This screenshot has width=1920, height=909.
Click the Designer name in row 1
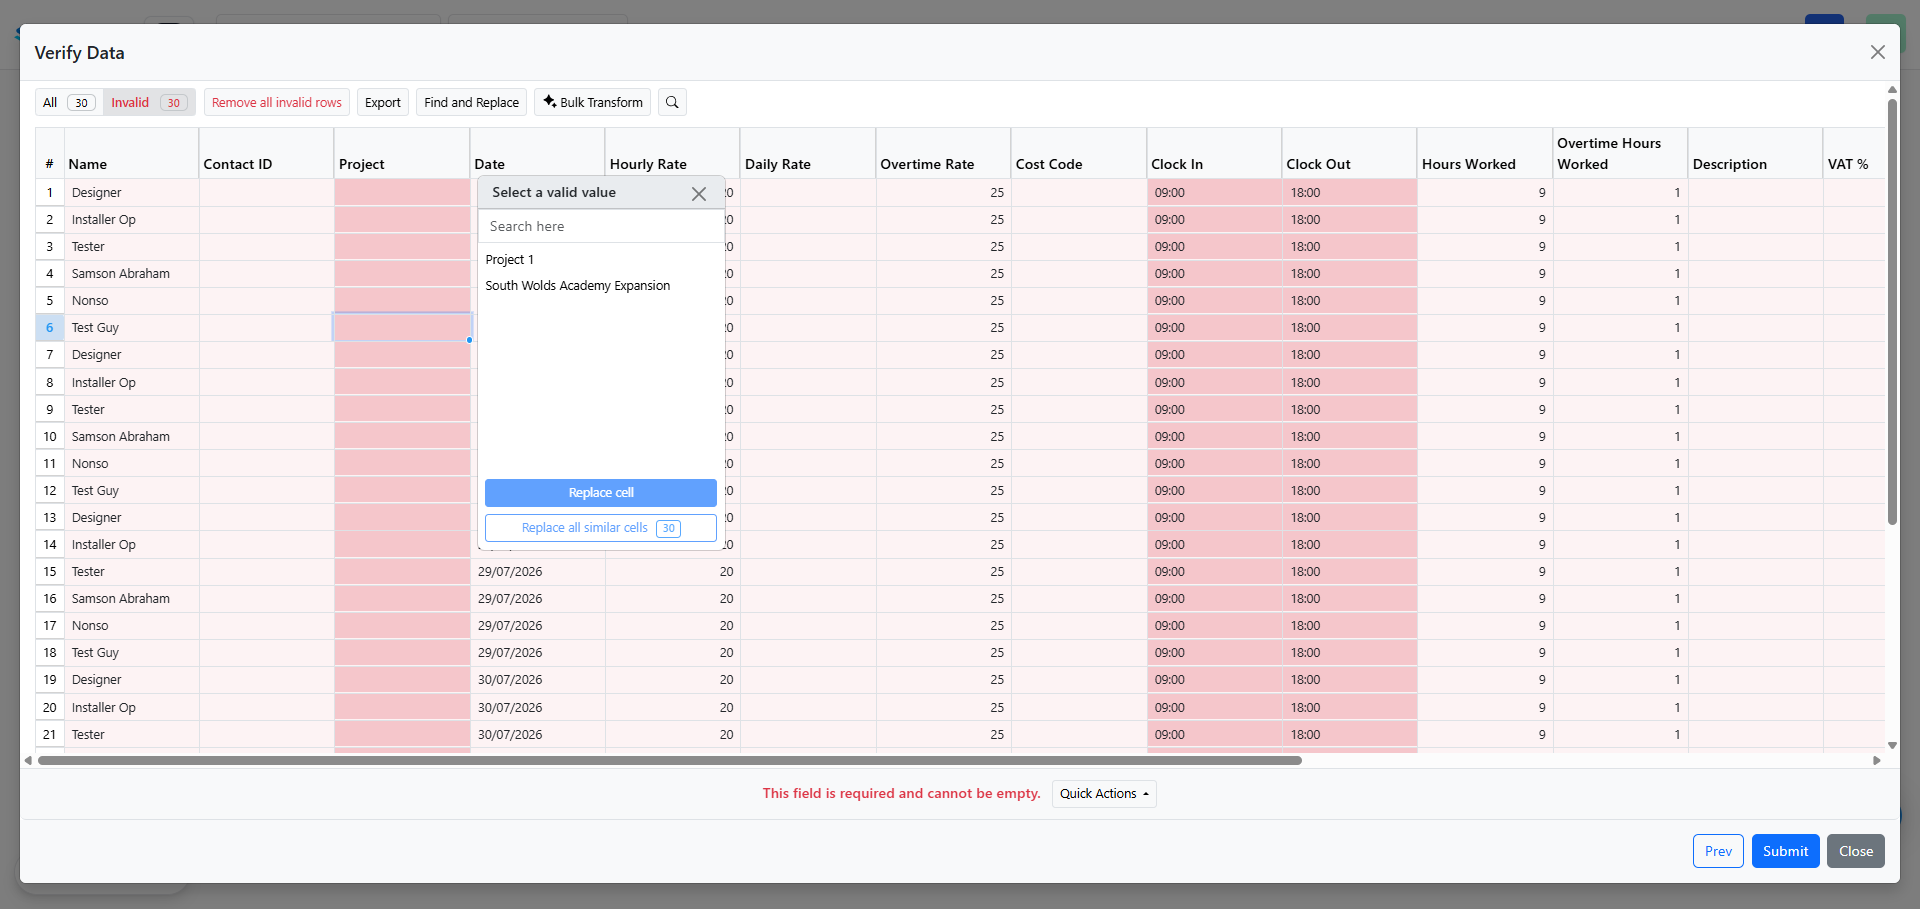(97, 193)
